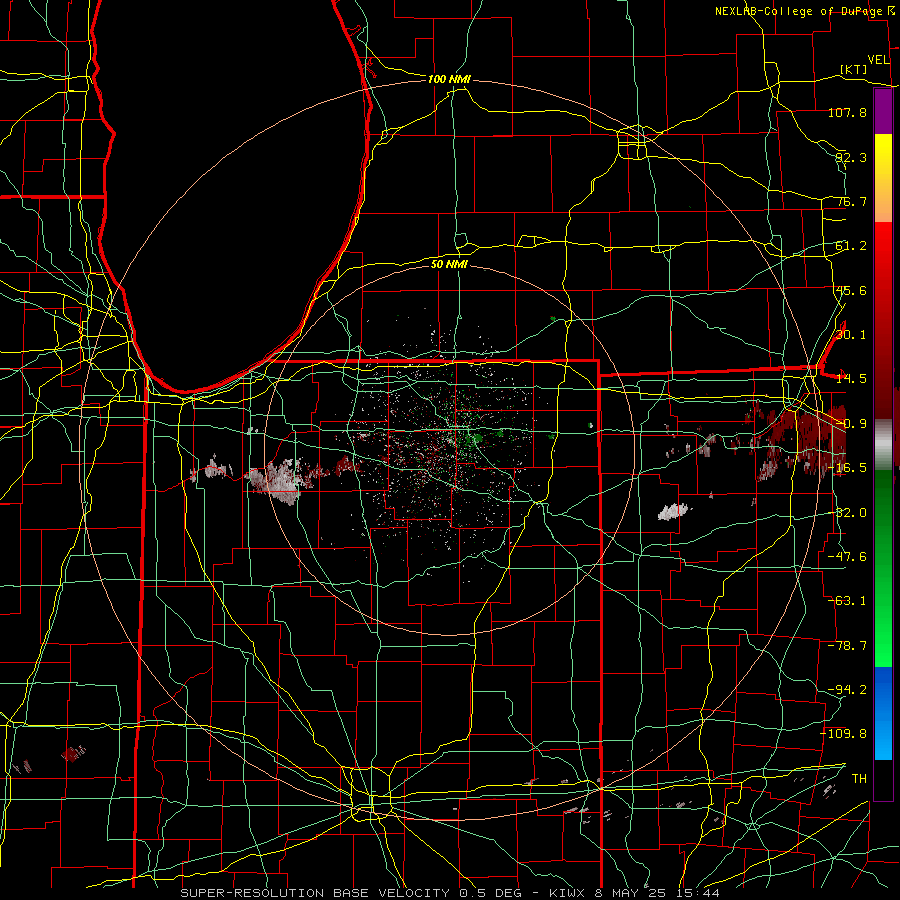Click the -47.6 legend value
The image size is (900, 900).
tap(847, 557)
